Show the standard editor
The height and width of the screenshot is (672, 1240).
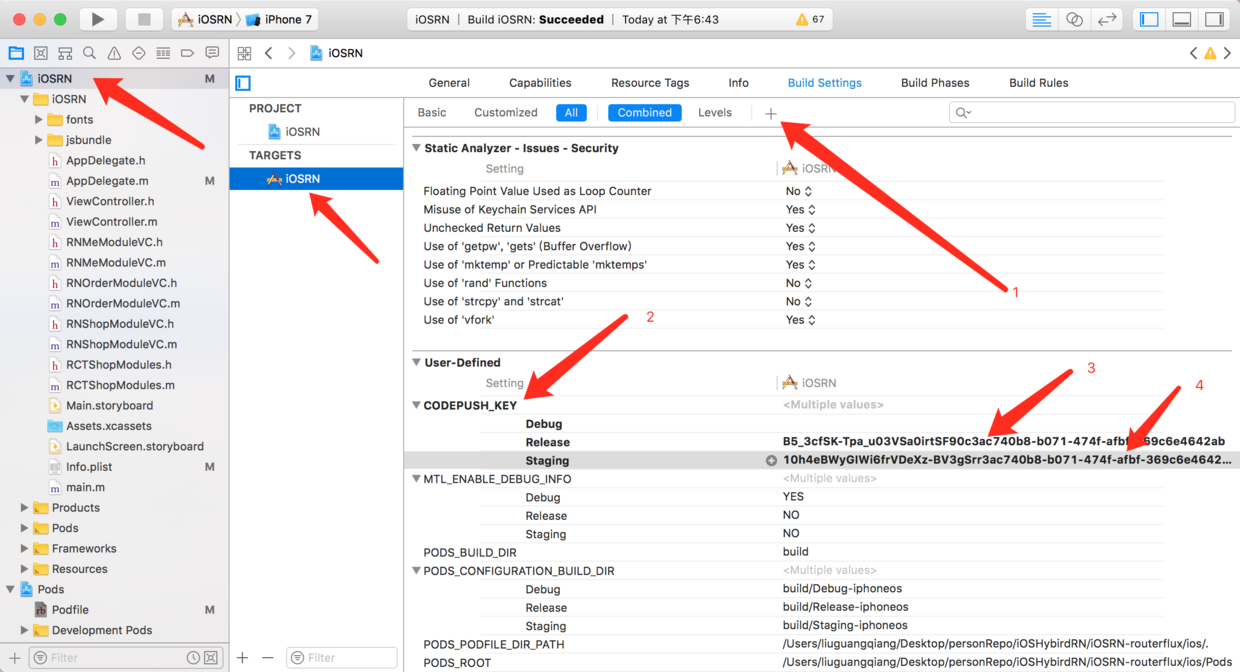(1042, 19)
